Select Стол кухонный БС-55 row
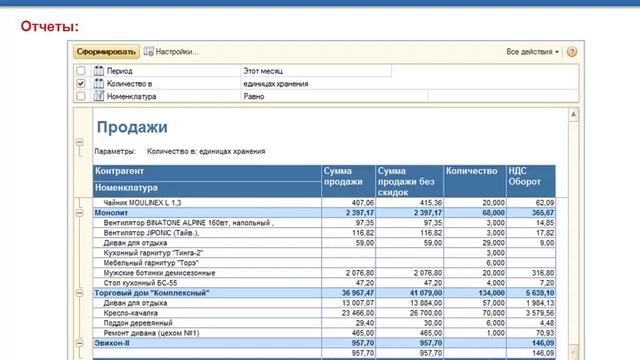 point(324,283)
